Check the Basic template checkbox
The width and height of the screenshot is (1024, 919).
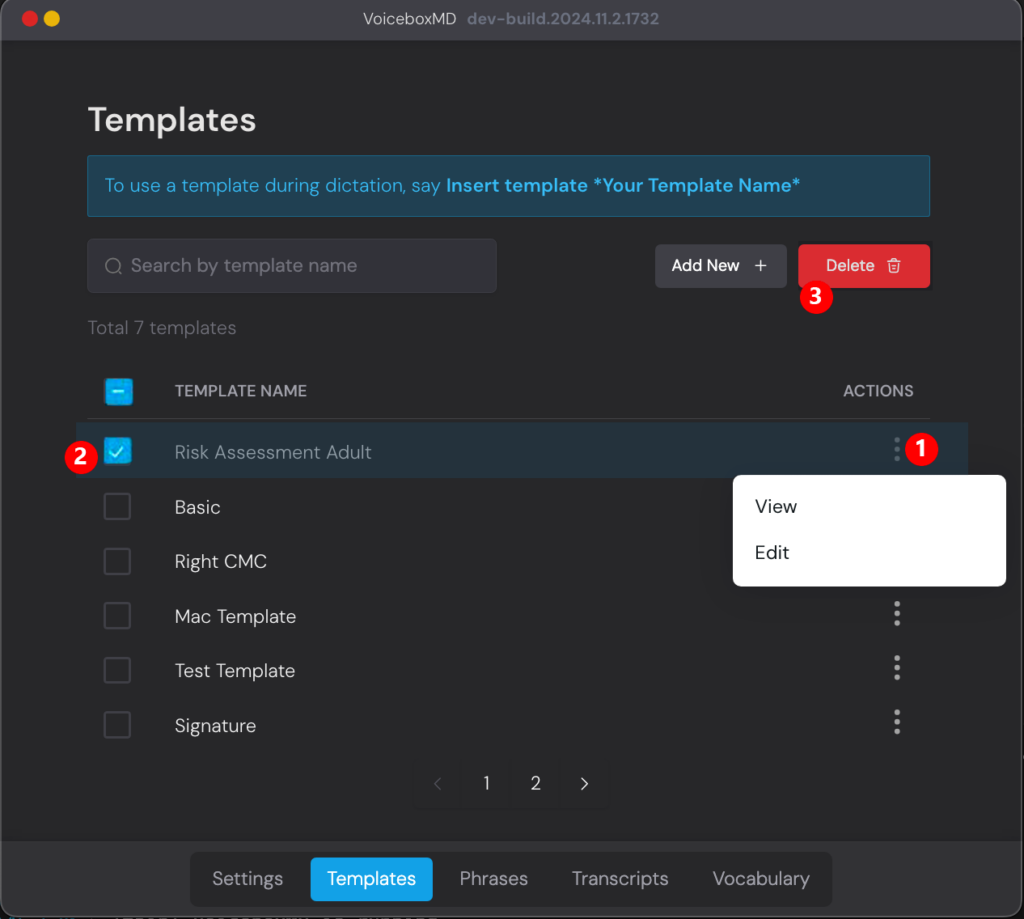(118, 507)
